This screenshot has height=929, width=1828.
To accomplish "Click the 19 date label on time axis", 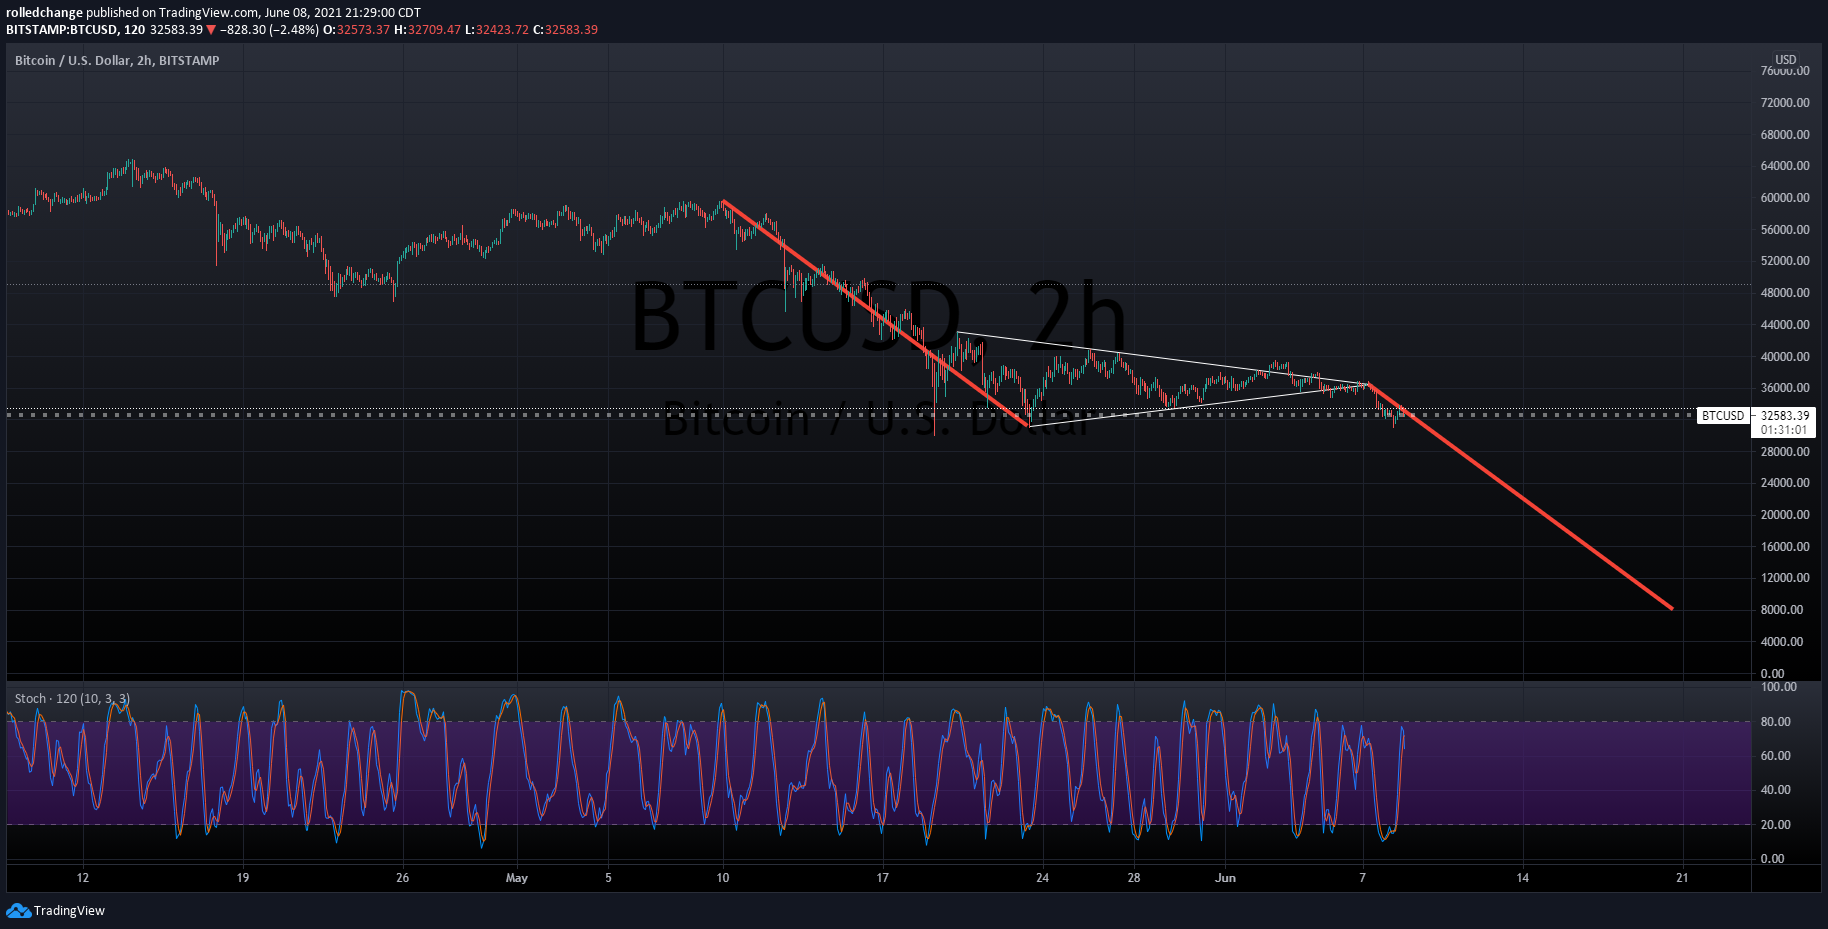I will [243, 878].
